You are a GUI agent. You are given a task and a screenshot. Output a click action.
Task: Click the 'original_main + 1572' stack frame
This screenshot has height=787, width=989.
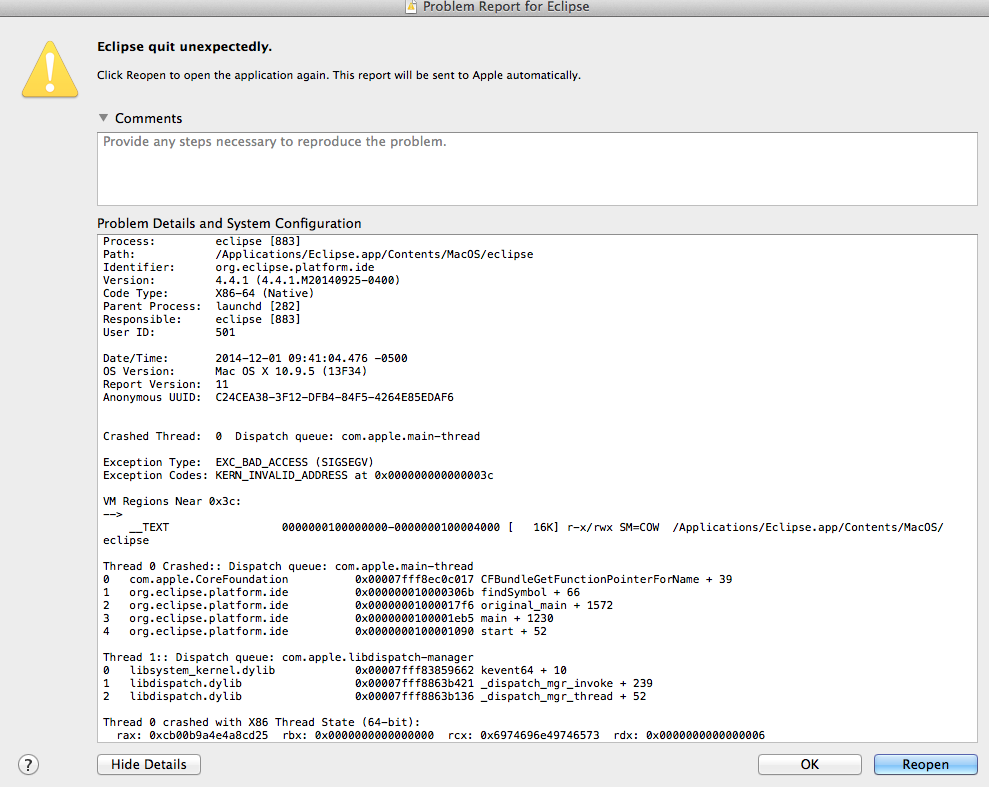358,605
